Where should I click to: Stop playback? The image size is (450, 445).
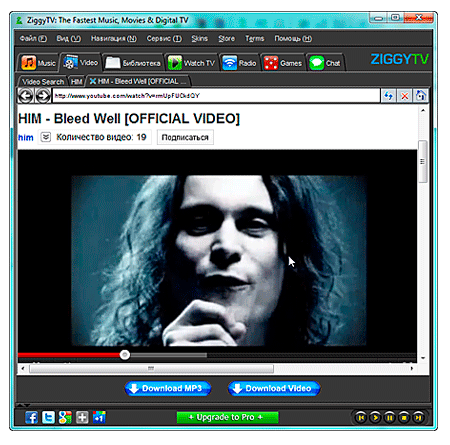(404, 417)
